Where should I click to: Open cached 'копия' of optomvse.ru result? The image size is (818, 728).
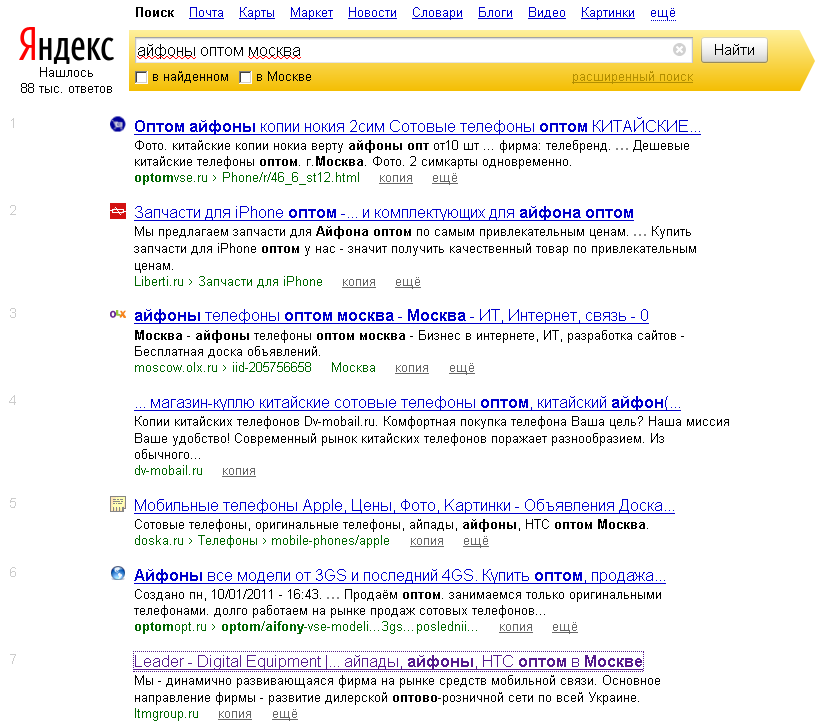395,178
